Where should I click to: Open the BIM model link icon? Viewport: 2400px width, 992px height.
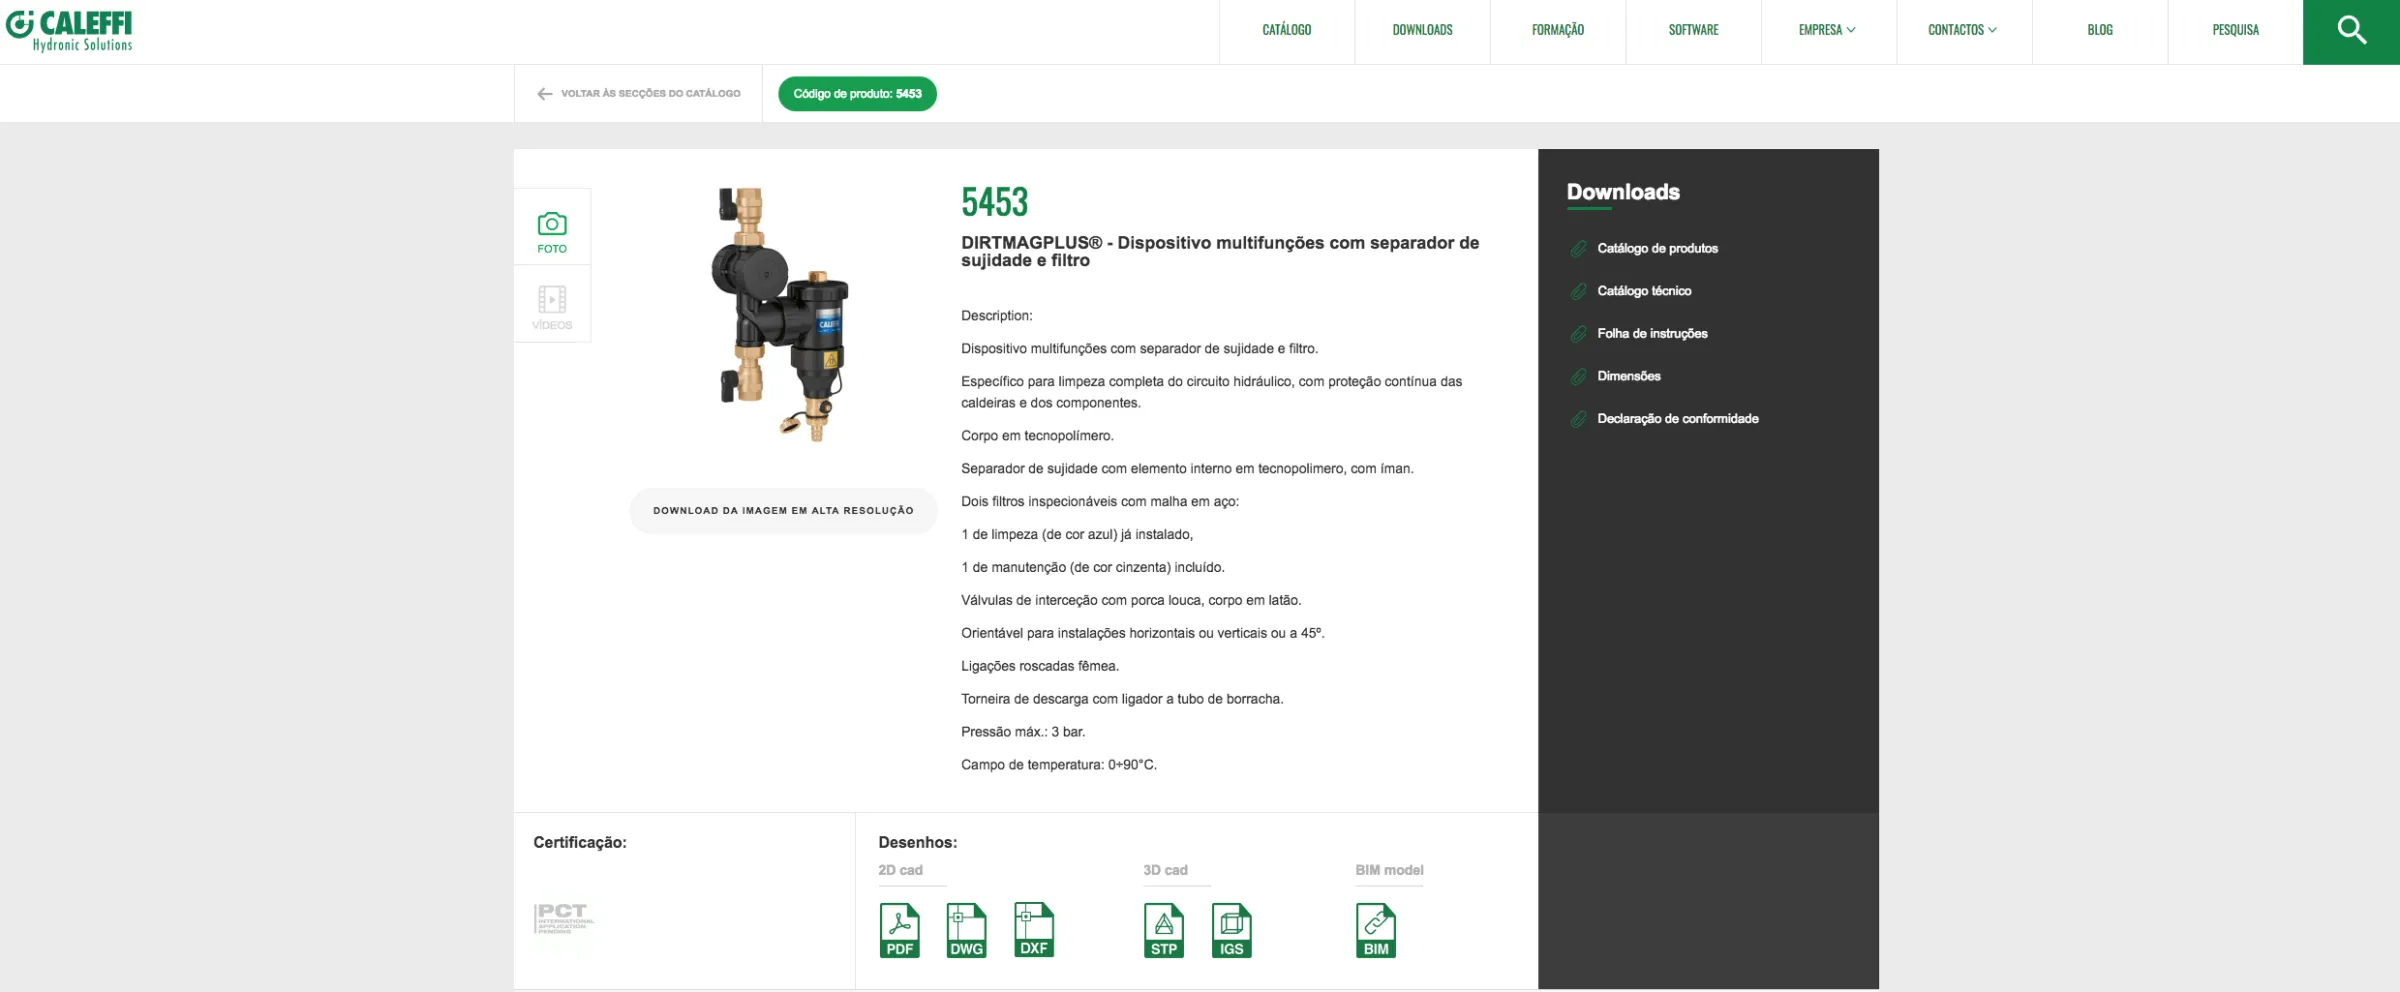tap(1375, 930)
